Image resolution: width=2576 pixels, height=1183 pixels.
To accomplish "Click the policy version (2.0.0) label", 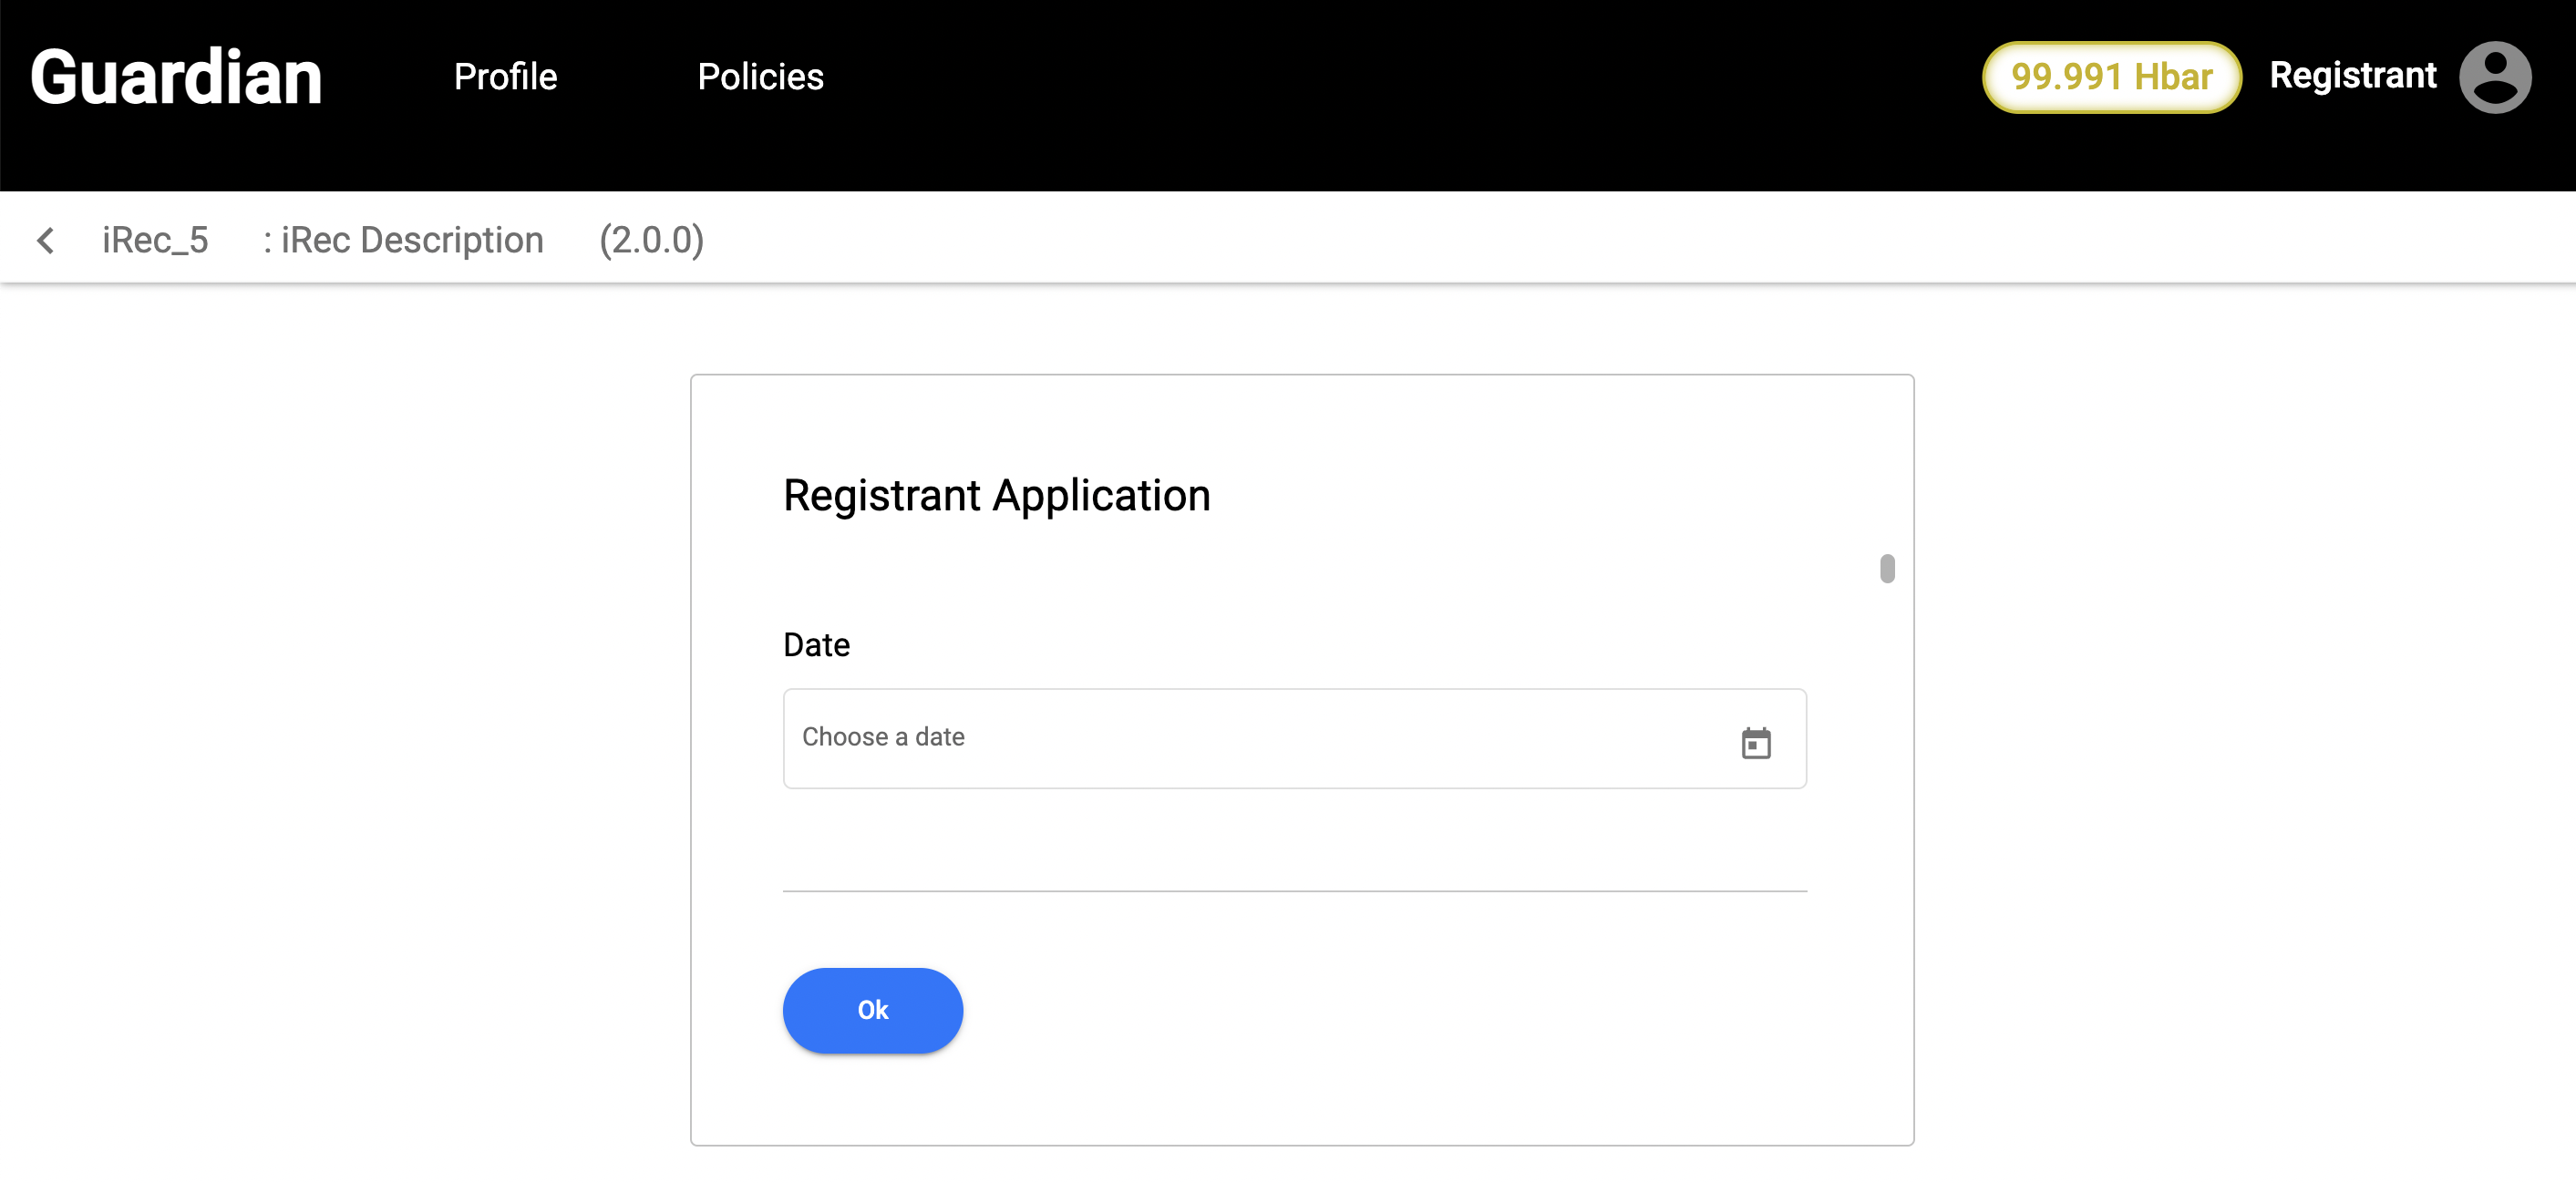I will [651, 240].
